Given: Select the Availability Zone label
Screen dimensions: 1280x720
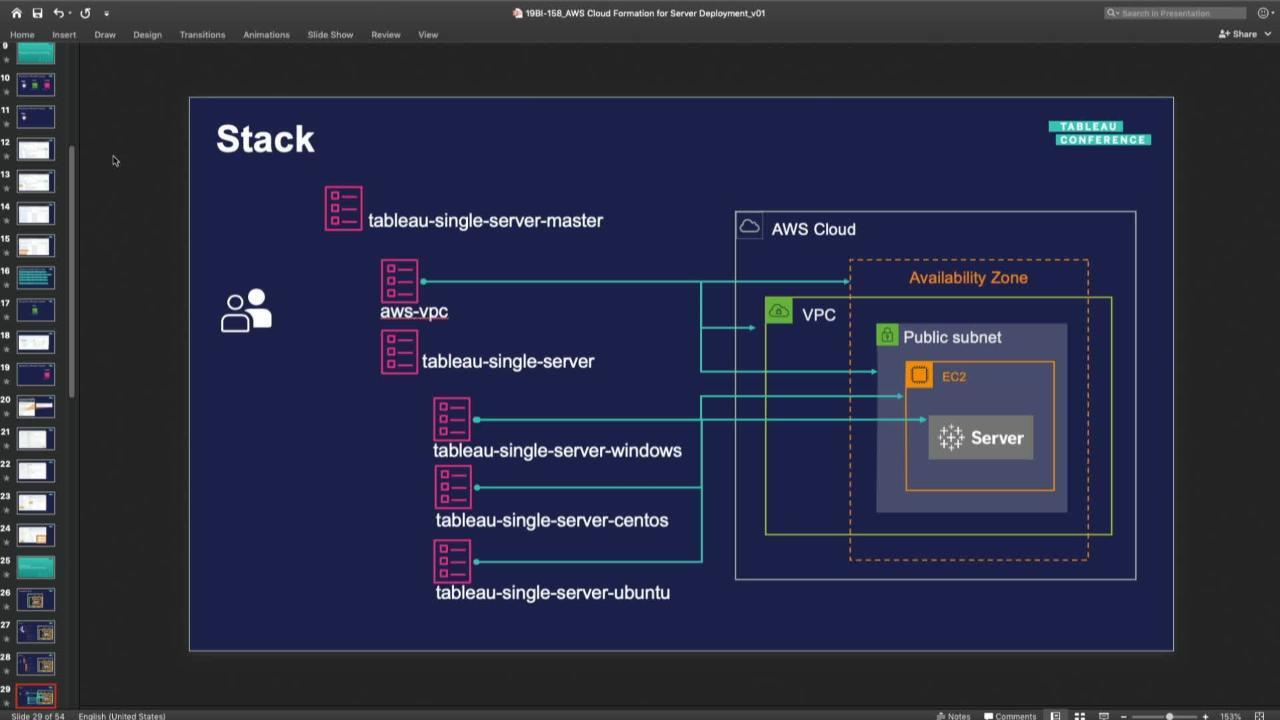Looking at the screenshot, I should (968, 278).
